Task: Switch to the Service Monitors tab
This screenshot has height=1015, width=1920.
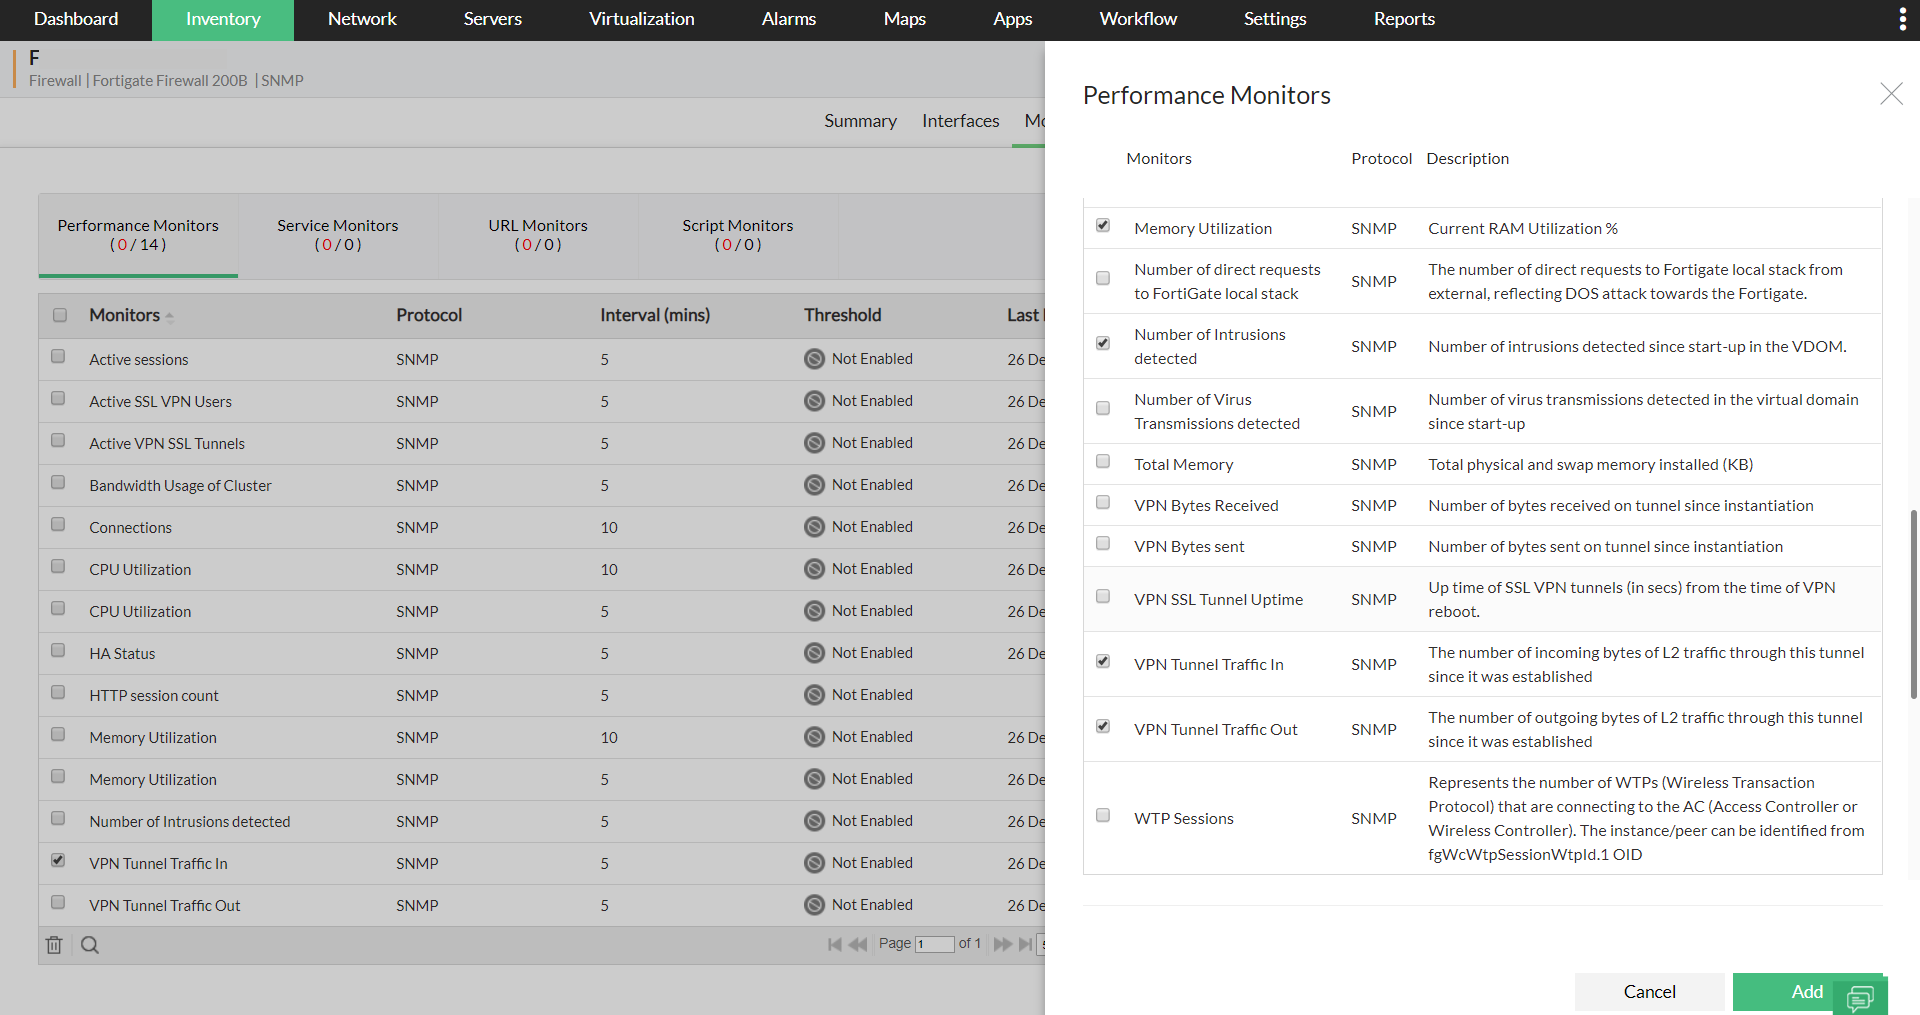Action: click(338, 234)
